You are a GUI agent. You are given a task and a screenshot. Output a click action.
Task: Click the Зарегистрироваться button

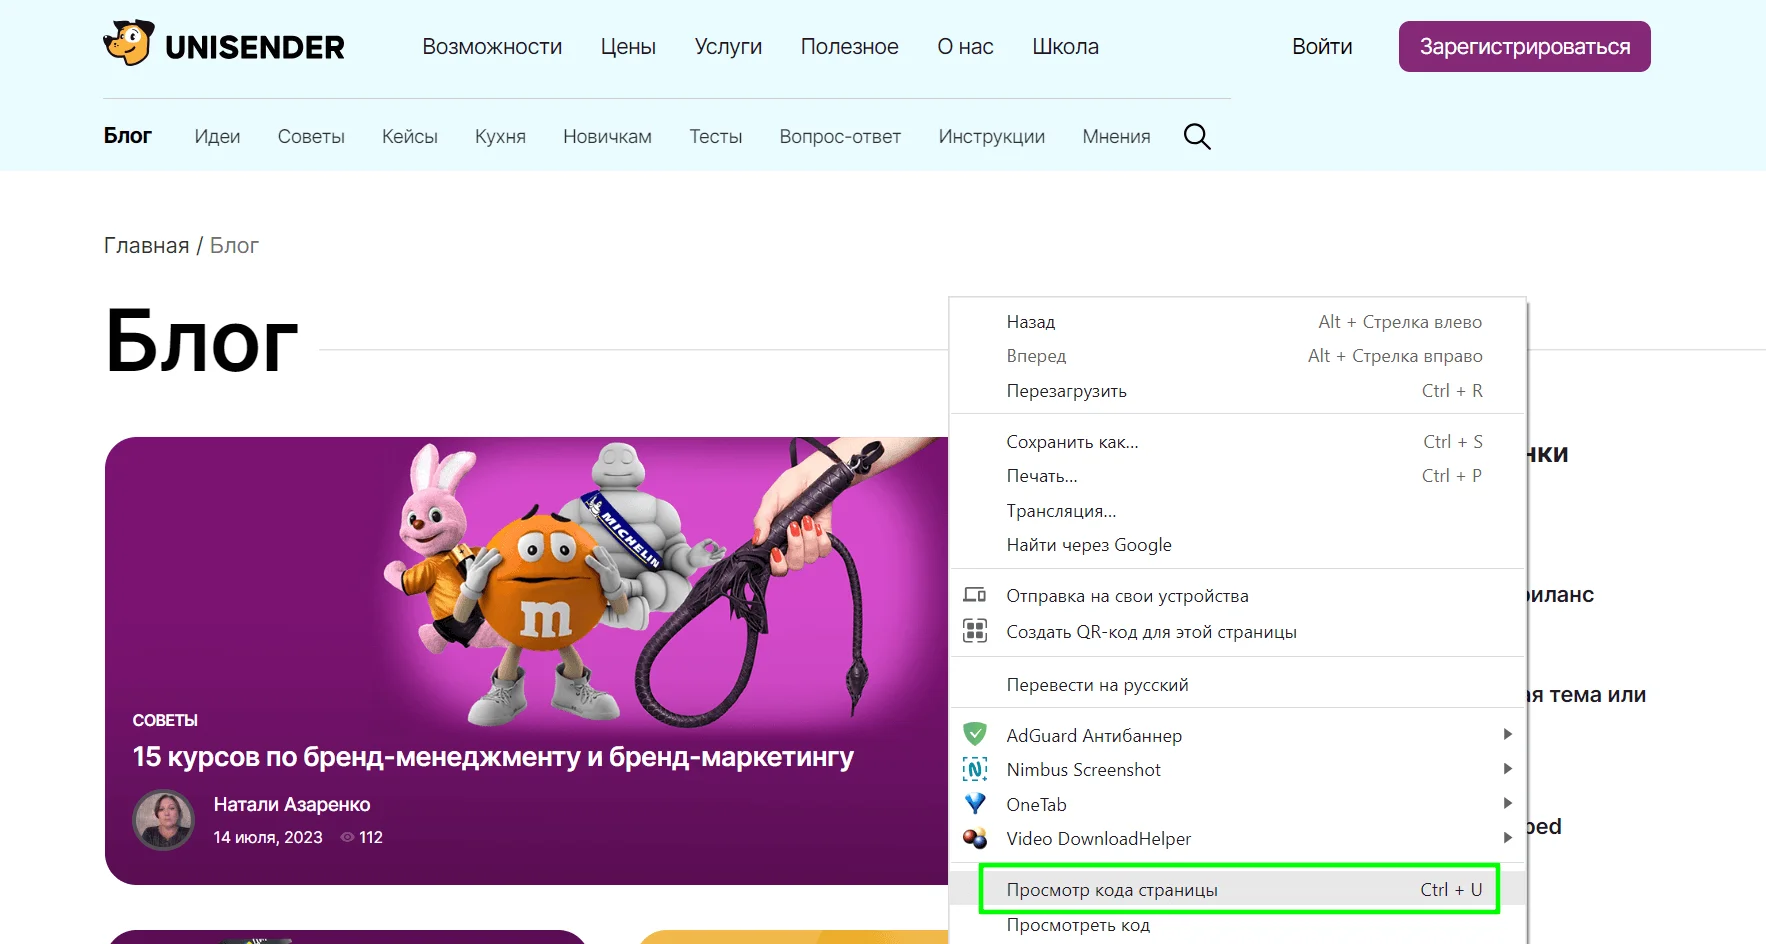(x=1524, y=46)
